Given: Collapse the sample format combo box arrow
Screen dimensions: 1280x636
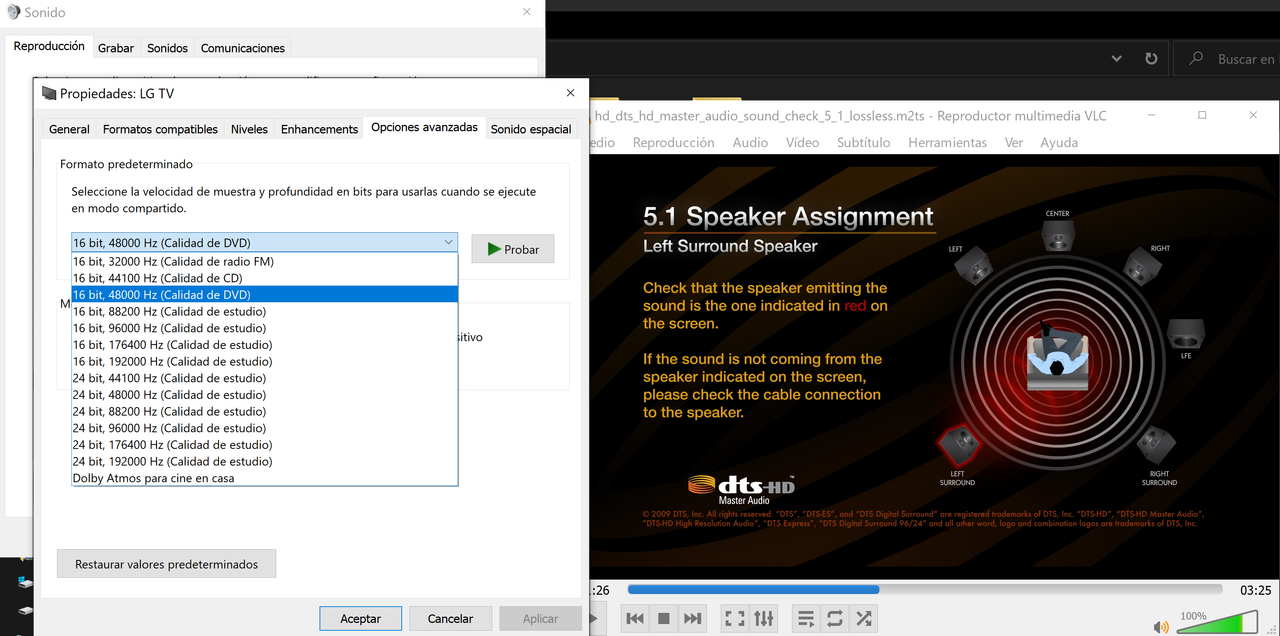Looking at the screenshot, I should click(448, 242).
